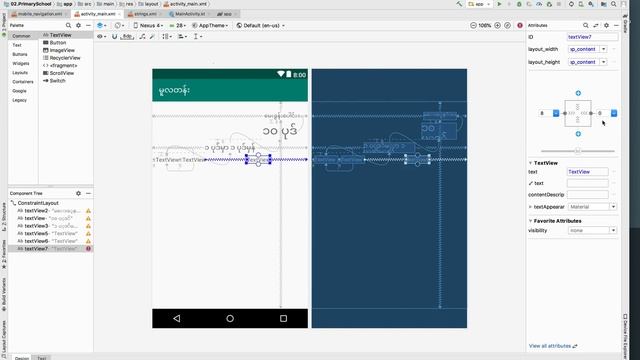Zoom out the design surface
This screenshot has height=360, width=640.
(x=473, y=25)
